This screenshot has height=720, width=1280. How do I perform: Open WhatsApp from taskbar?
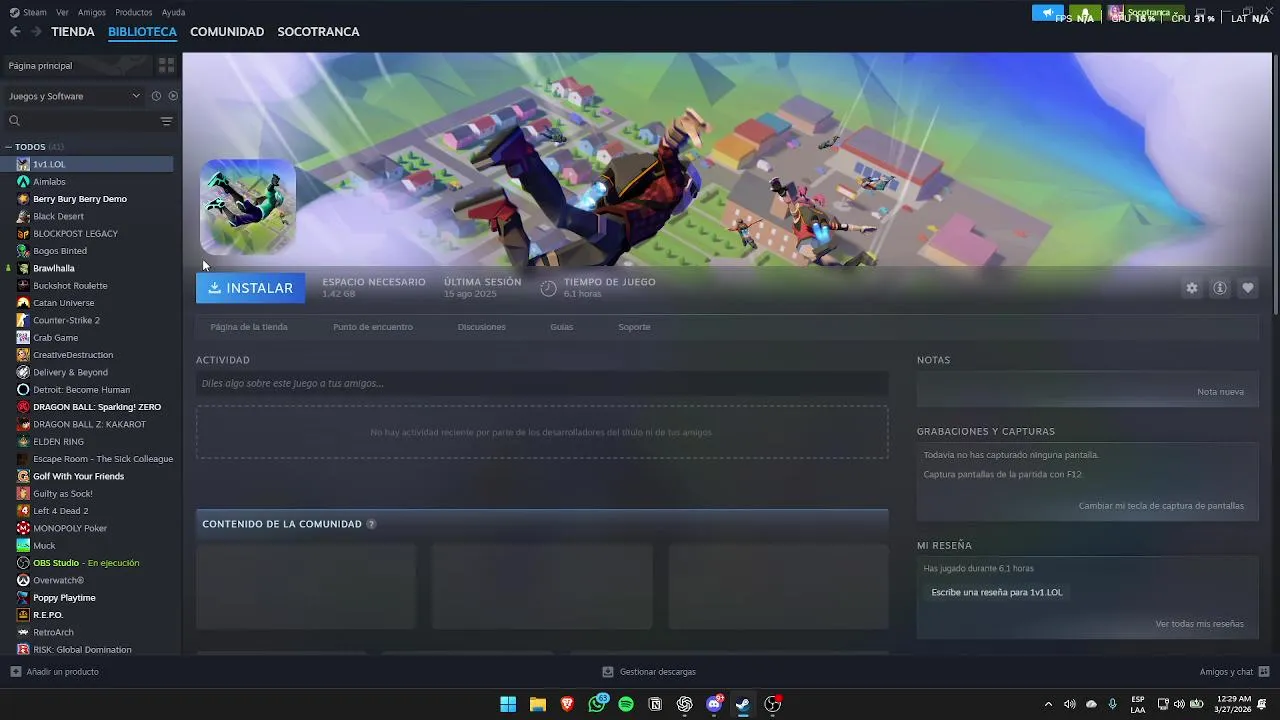[597, 704]
